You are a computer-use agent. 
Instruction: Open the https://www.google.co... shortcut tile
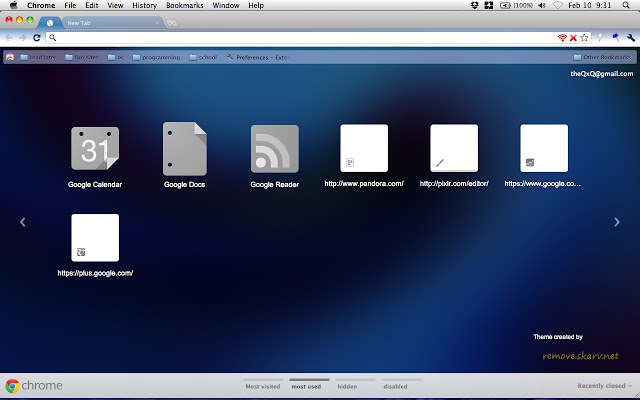tap(544, 148)
